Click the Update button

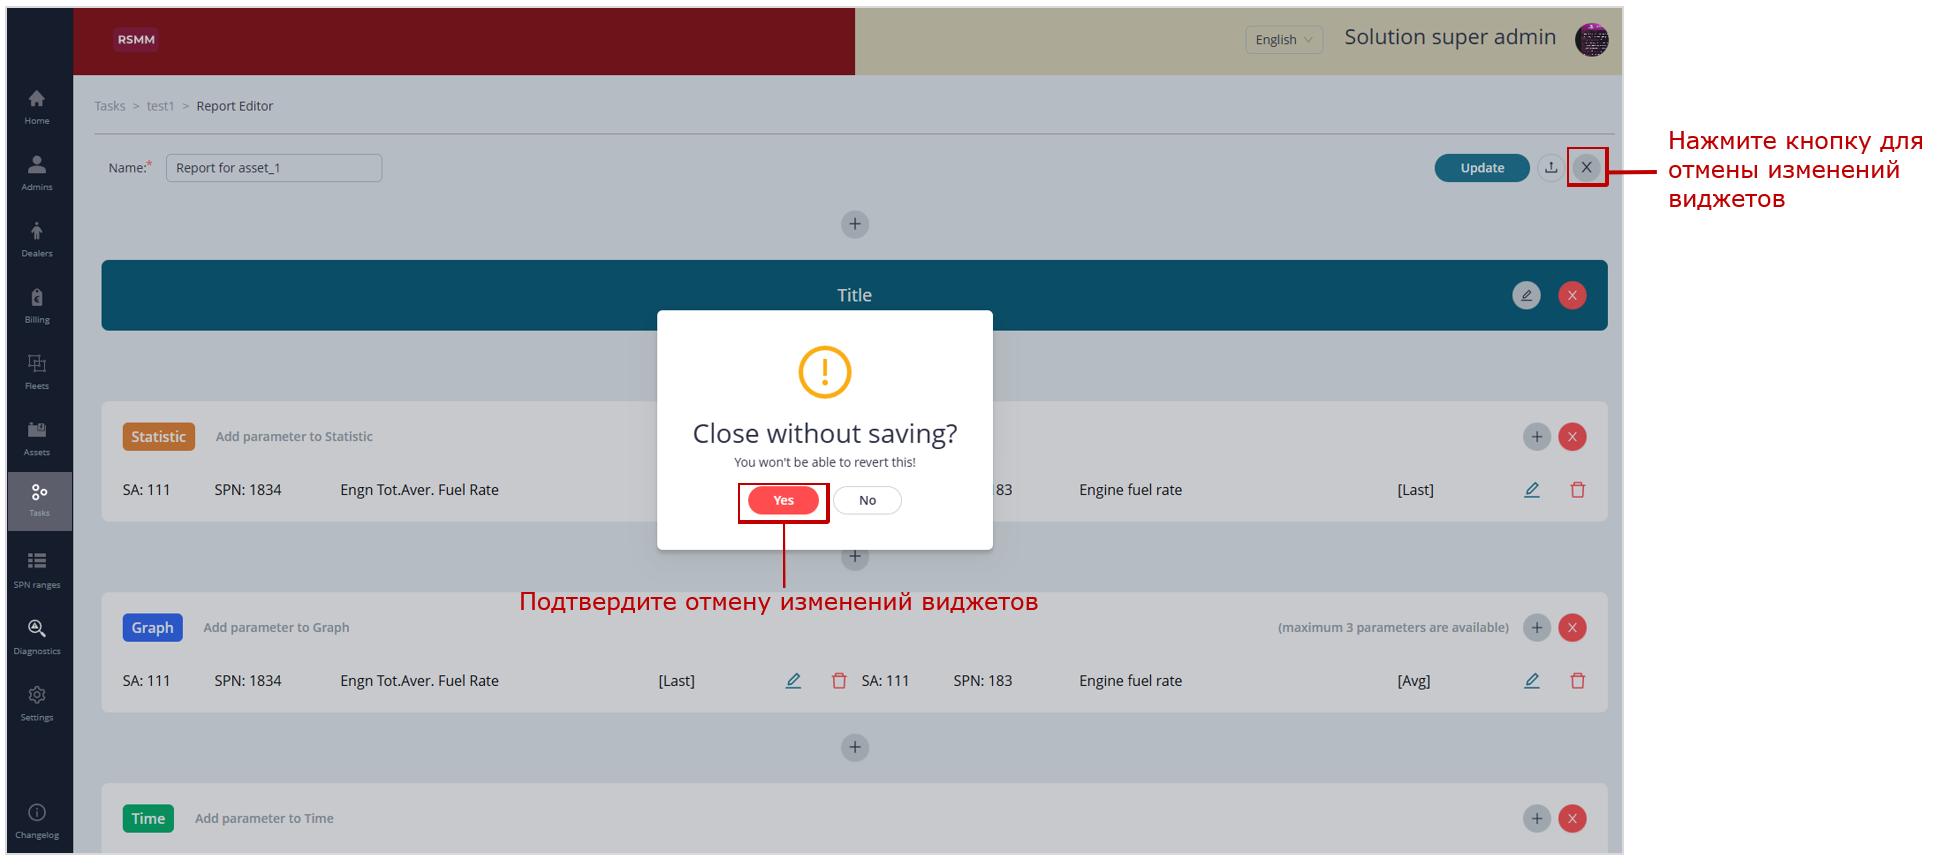click(1481, 168)
